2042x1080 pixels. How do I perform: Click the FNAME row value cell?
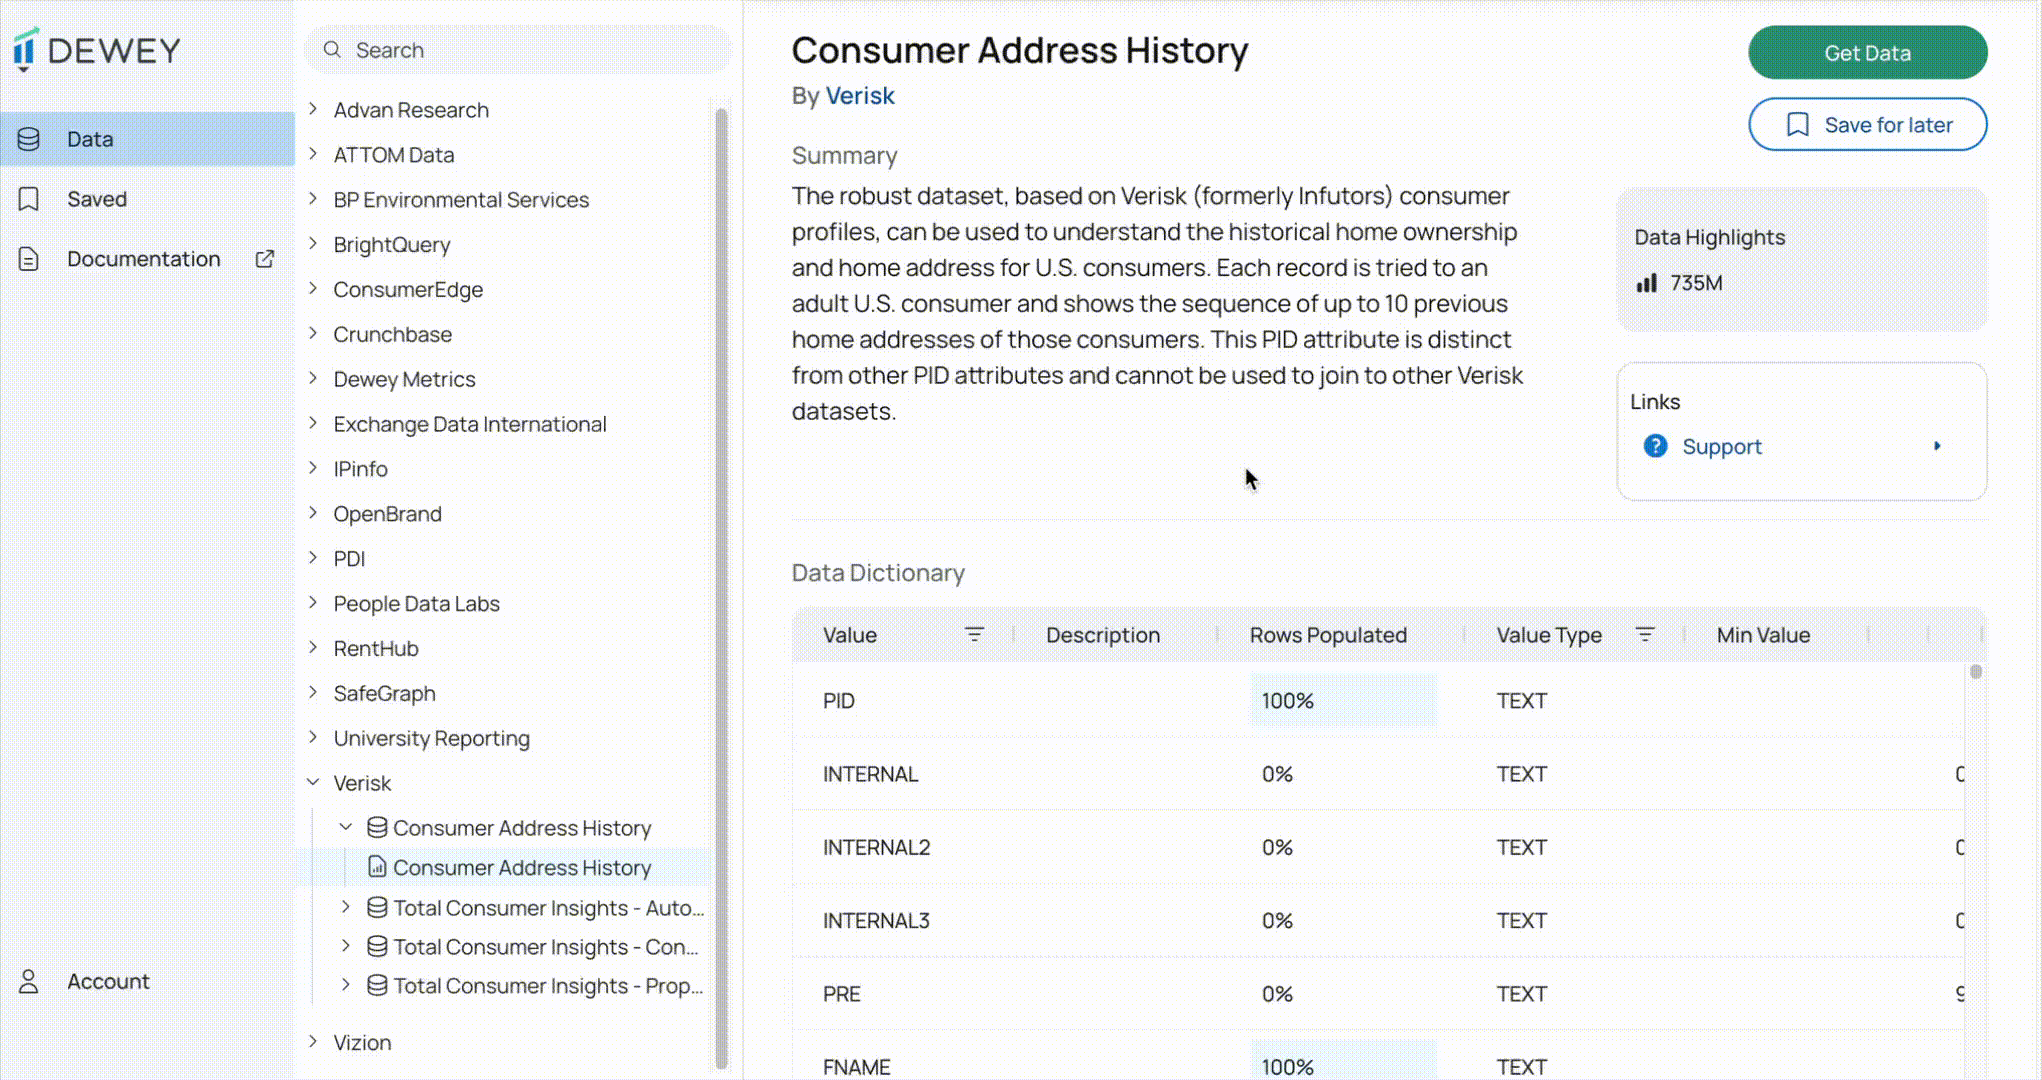(857, 1067)
